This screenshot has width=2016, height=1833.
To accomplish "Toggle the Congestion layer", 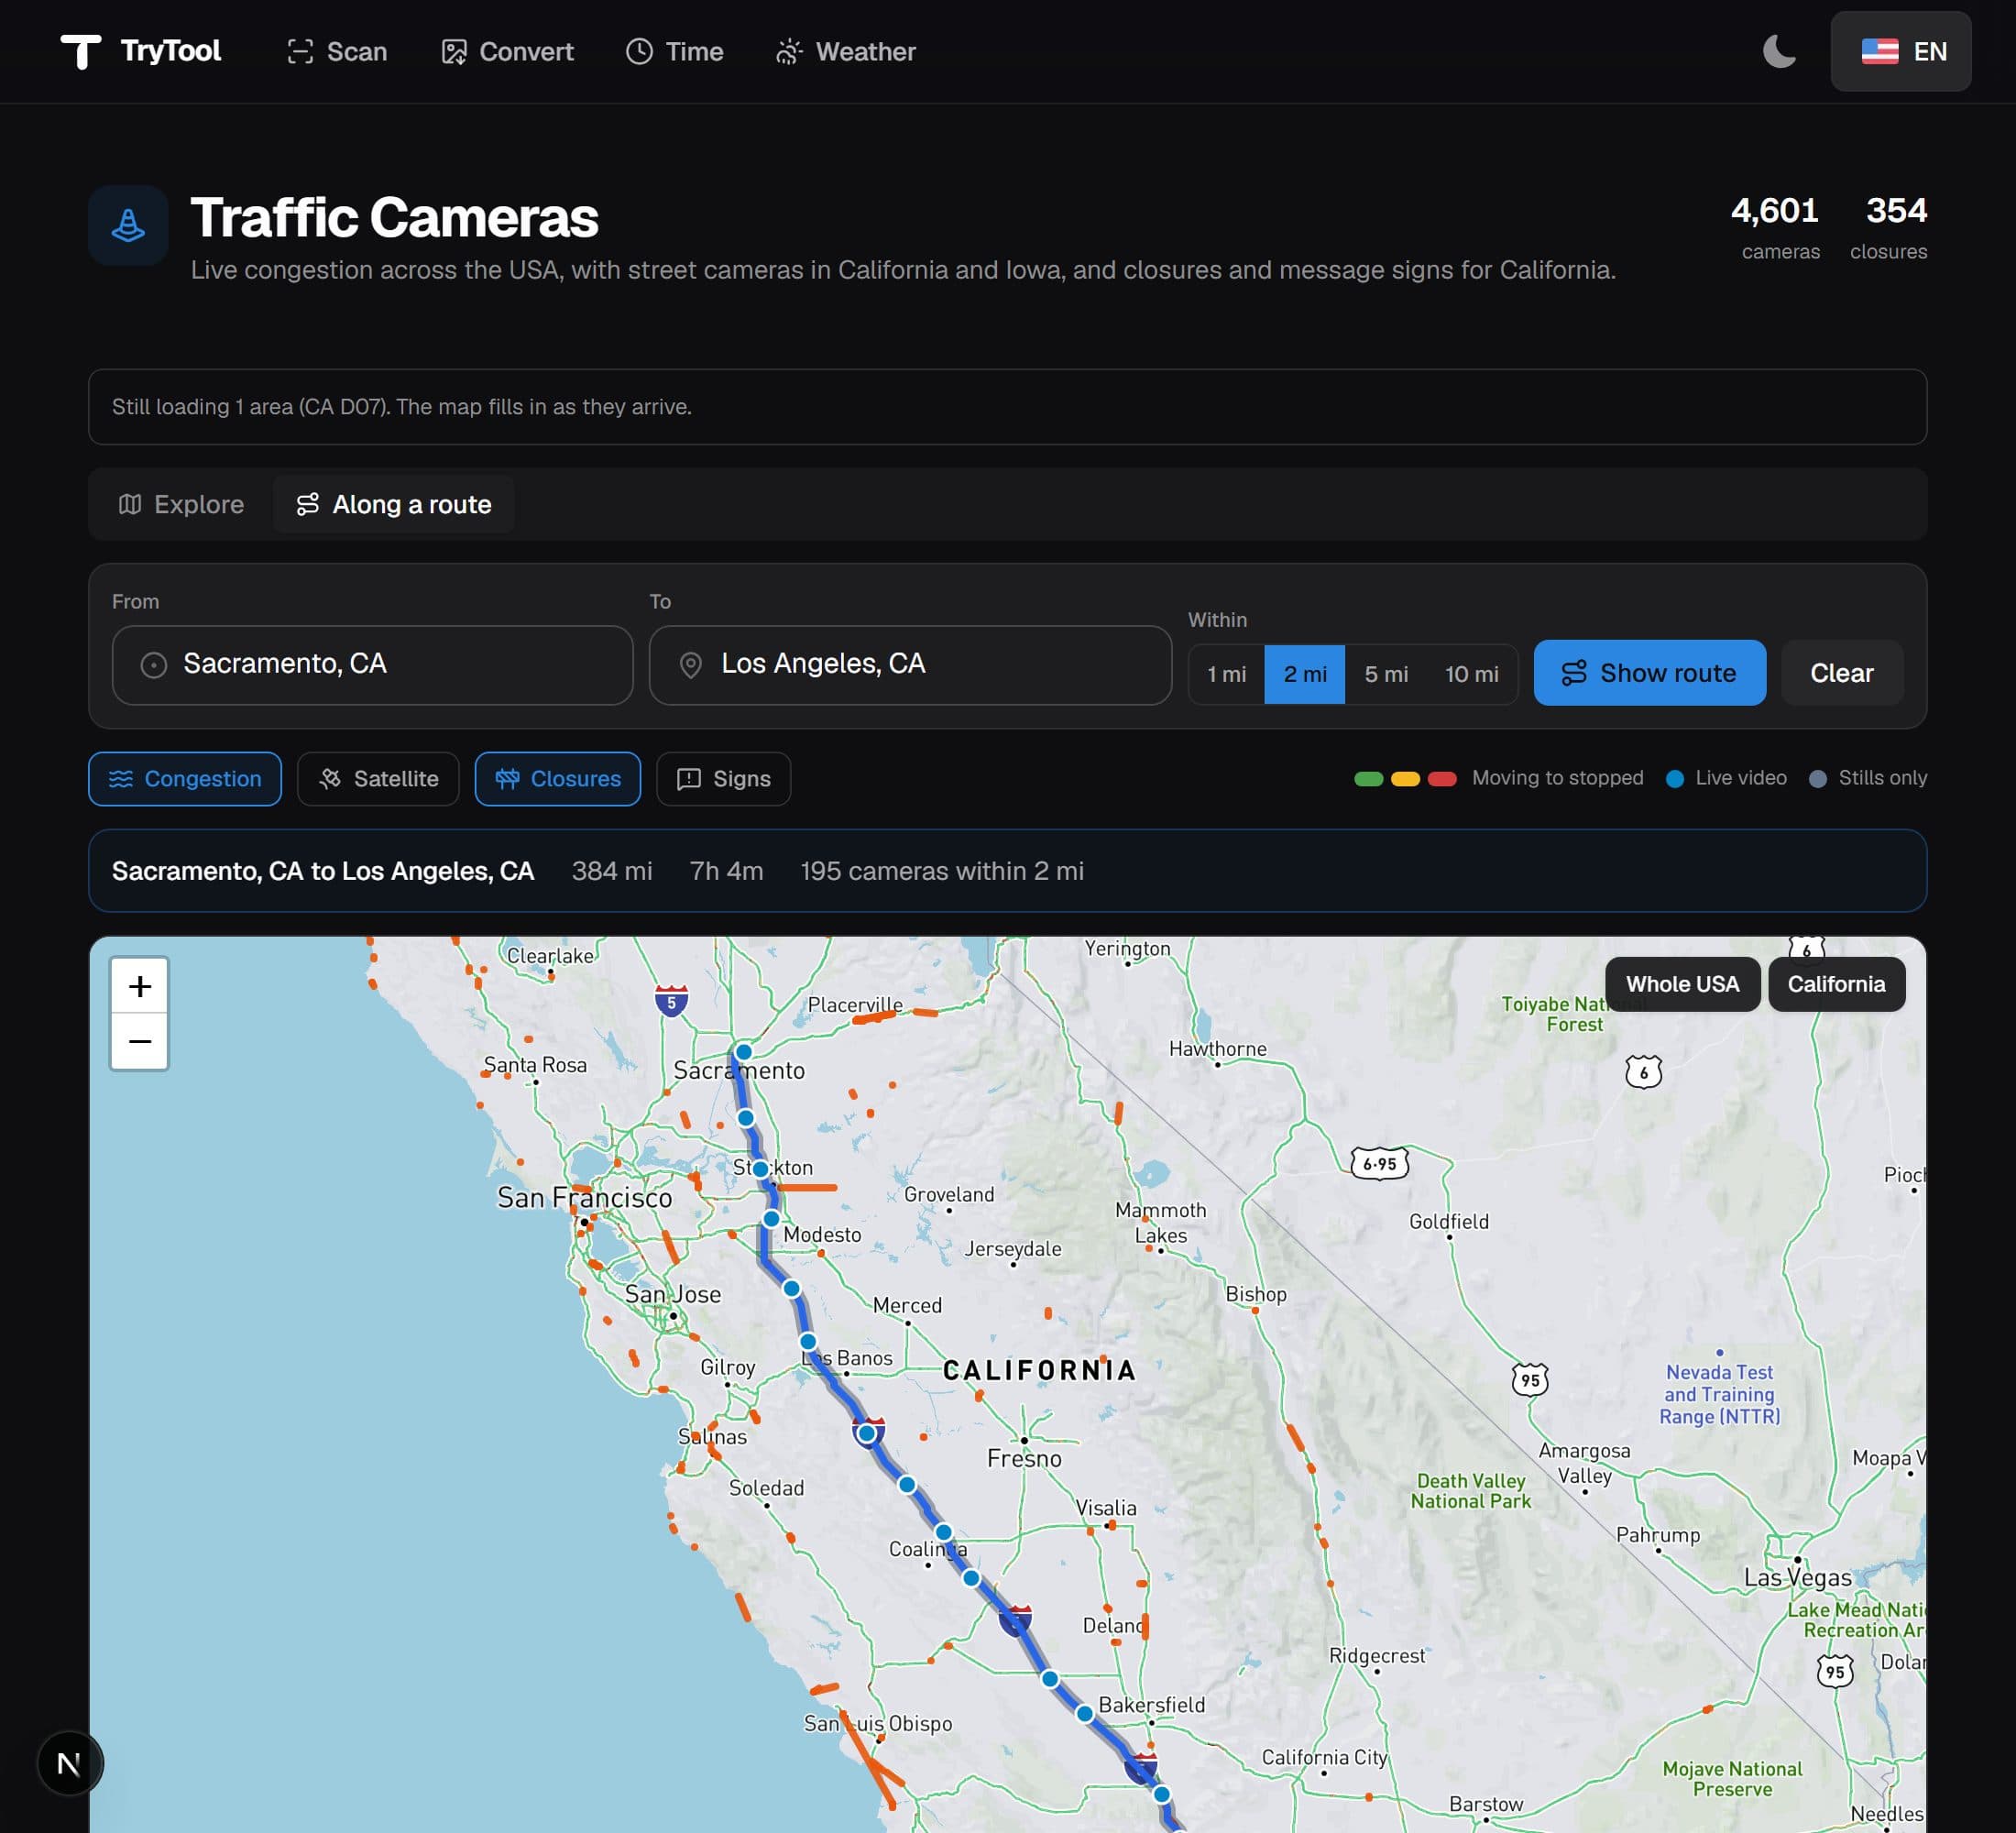I will (185, 779).
